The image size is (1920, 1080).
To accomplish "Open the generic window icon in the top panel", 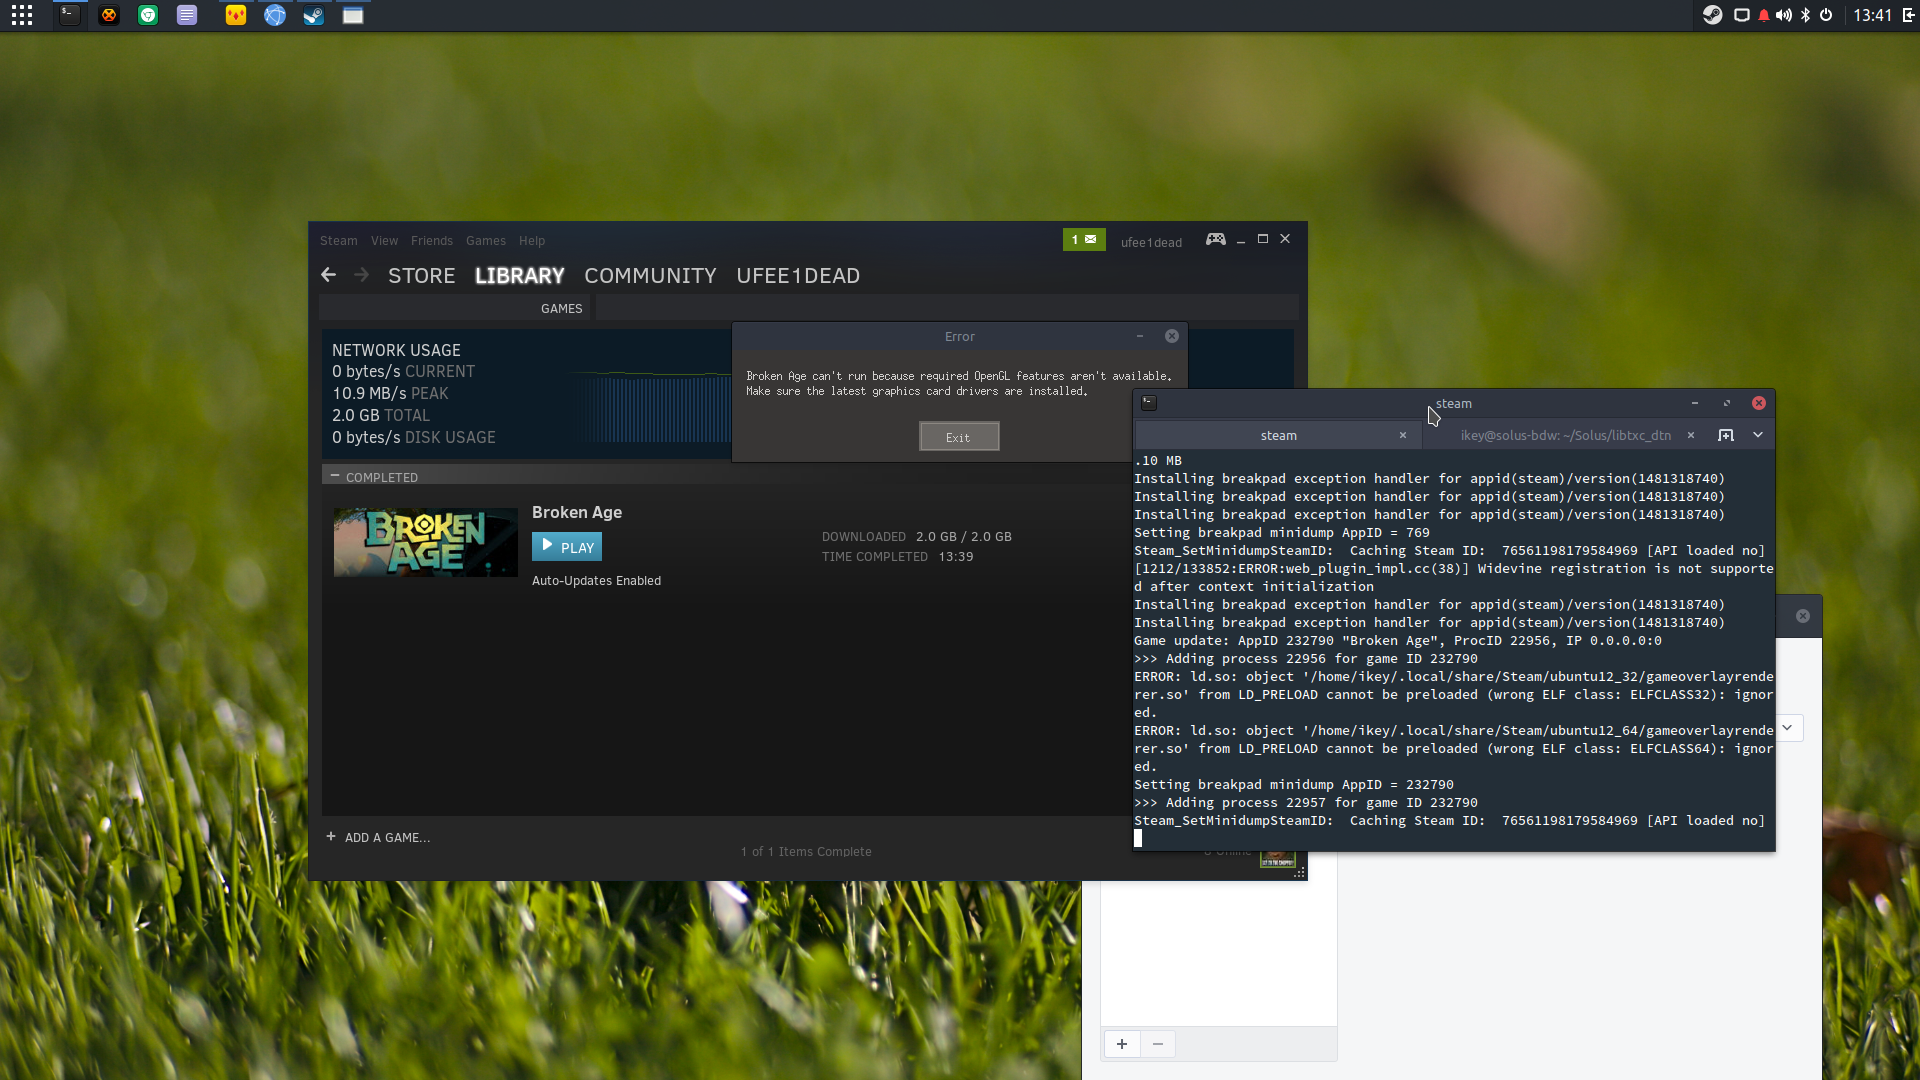I will [353, 15].
